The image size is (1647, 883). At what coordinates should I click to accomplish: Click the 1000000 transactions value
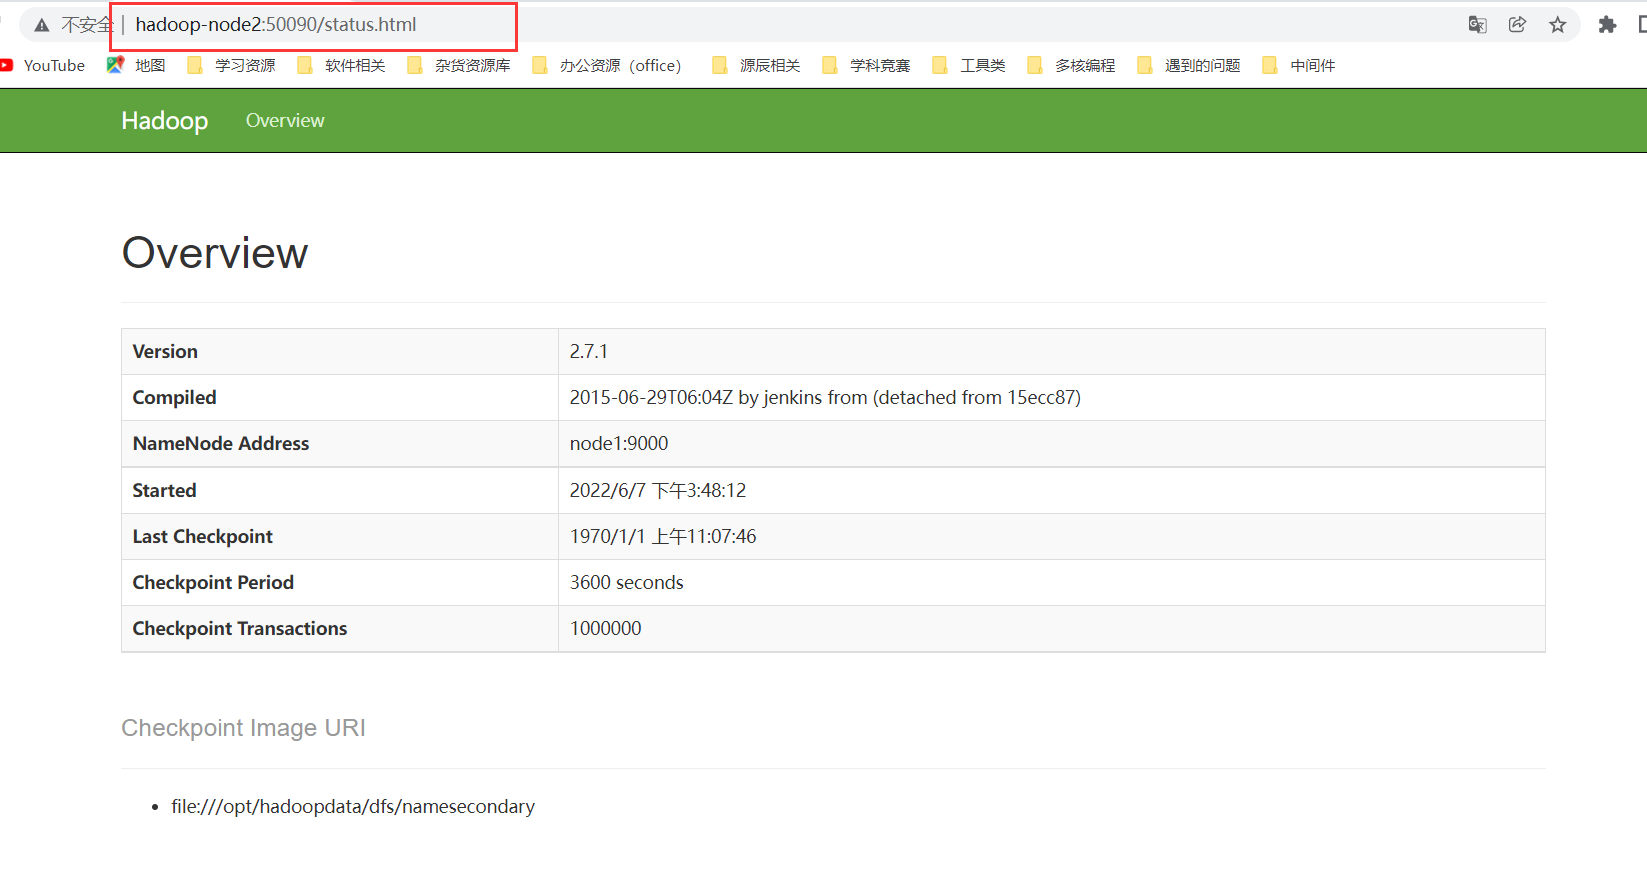606,629
